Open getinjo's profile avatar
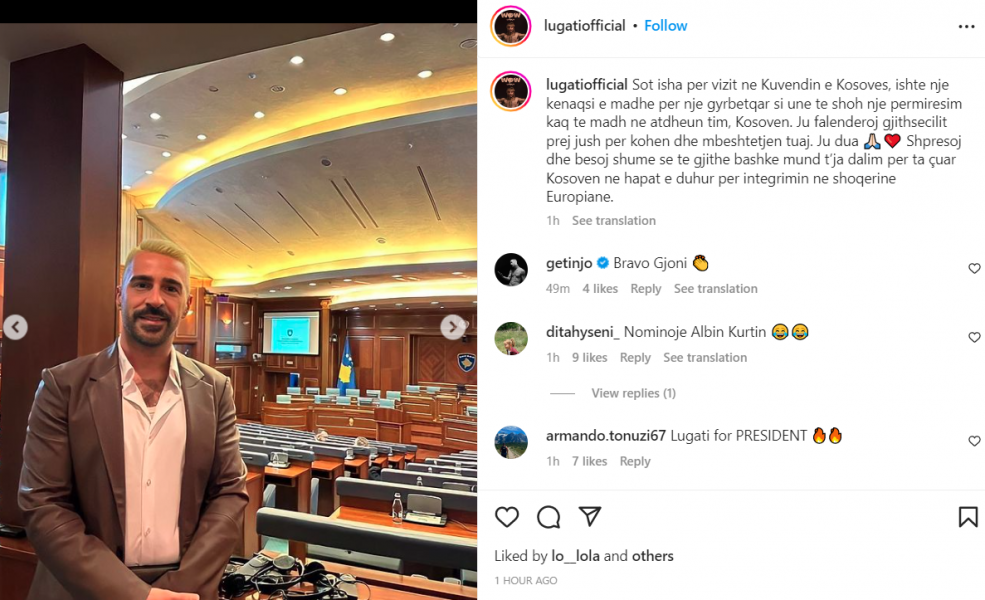Viewport: 985px width, 600px height. (x=511, y=270)
